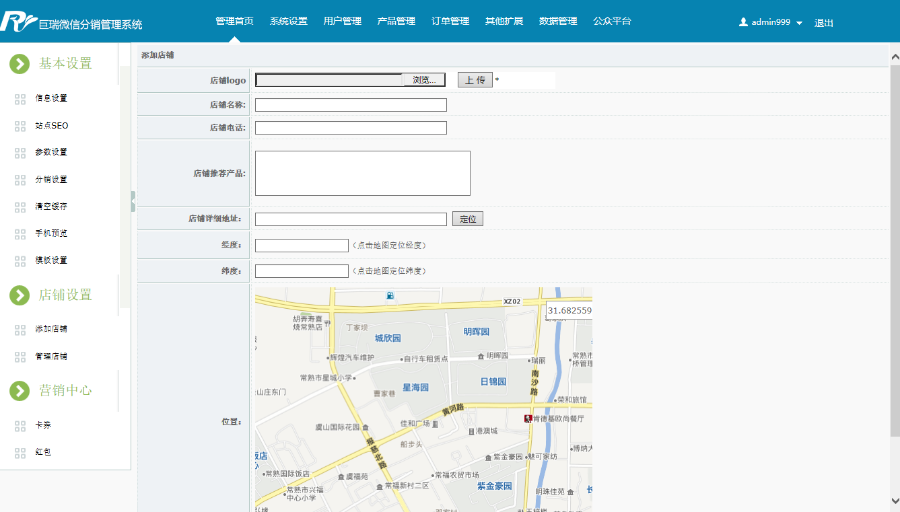900x512 pixels.
Task: Open the 公众平台 navigation menu
Action: click(x=612, y=21)
